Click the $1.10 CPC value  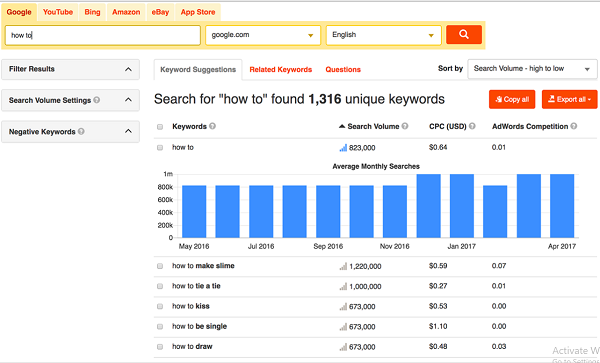(438, 327)
